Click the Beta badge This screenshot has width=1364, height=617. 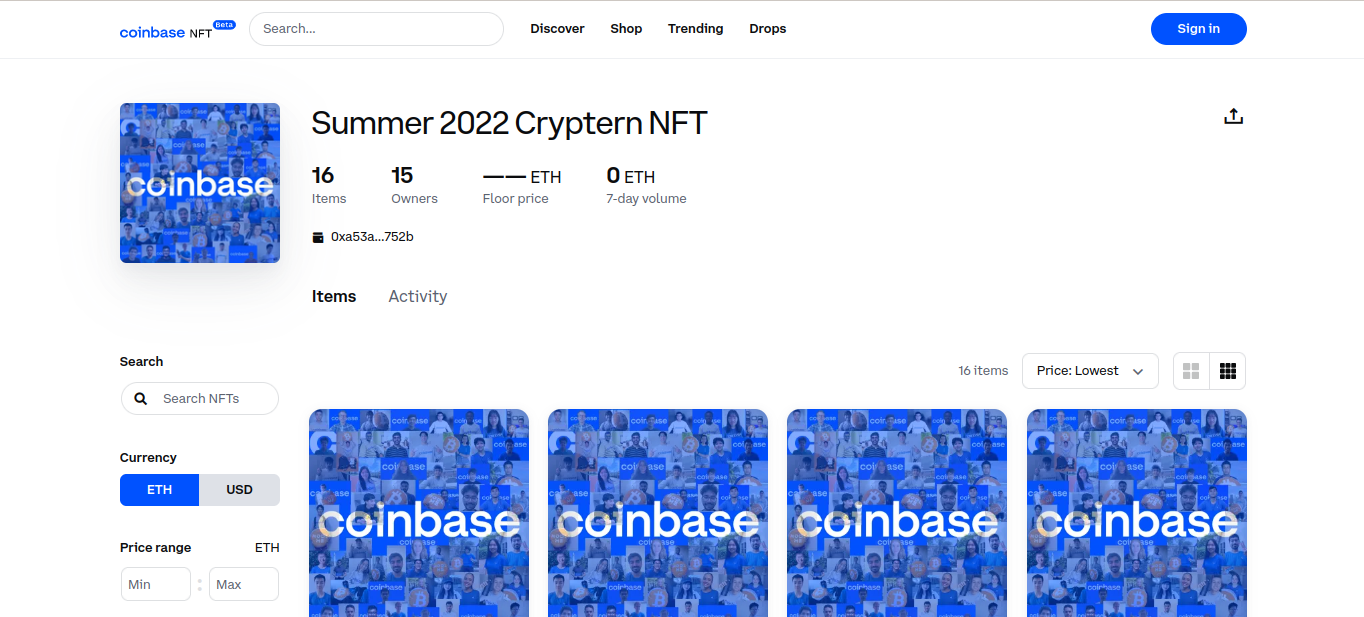[224, 24]
